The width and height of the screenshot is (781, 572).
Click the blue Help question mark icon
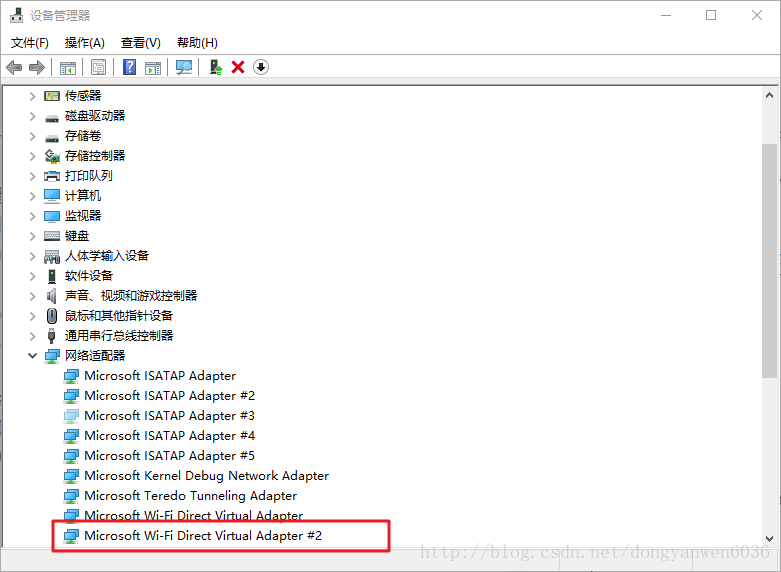click(x=130, y=67)
